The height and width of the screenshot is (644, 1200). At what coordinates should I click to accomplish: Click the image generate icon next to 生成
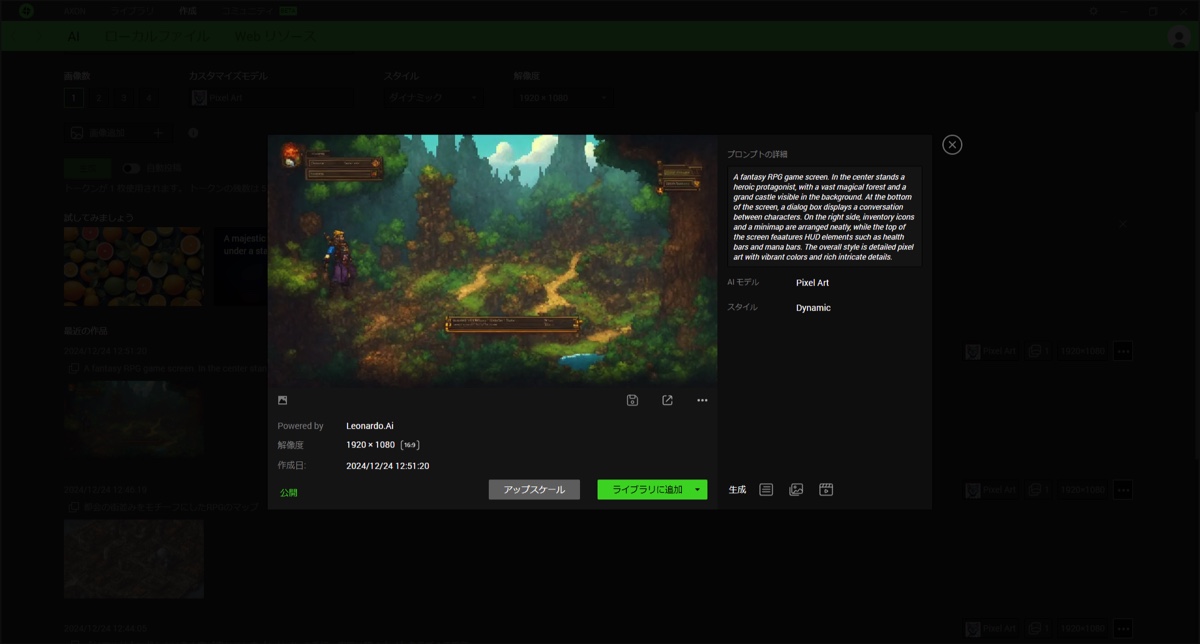tap(796, 490)
